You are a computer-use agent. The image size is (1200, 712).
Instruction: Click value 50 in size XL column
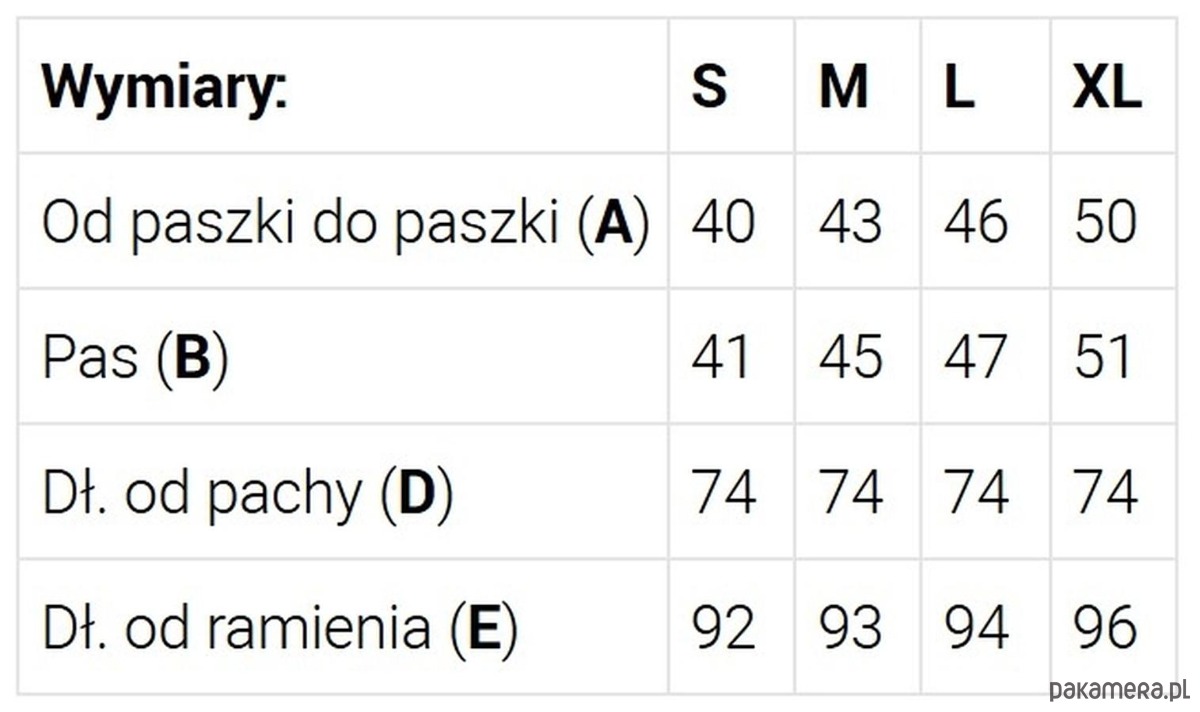pos(1106,222)
